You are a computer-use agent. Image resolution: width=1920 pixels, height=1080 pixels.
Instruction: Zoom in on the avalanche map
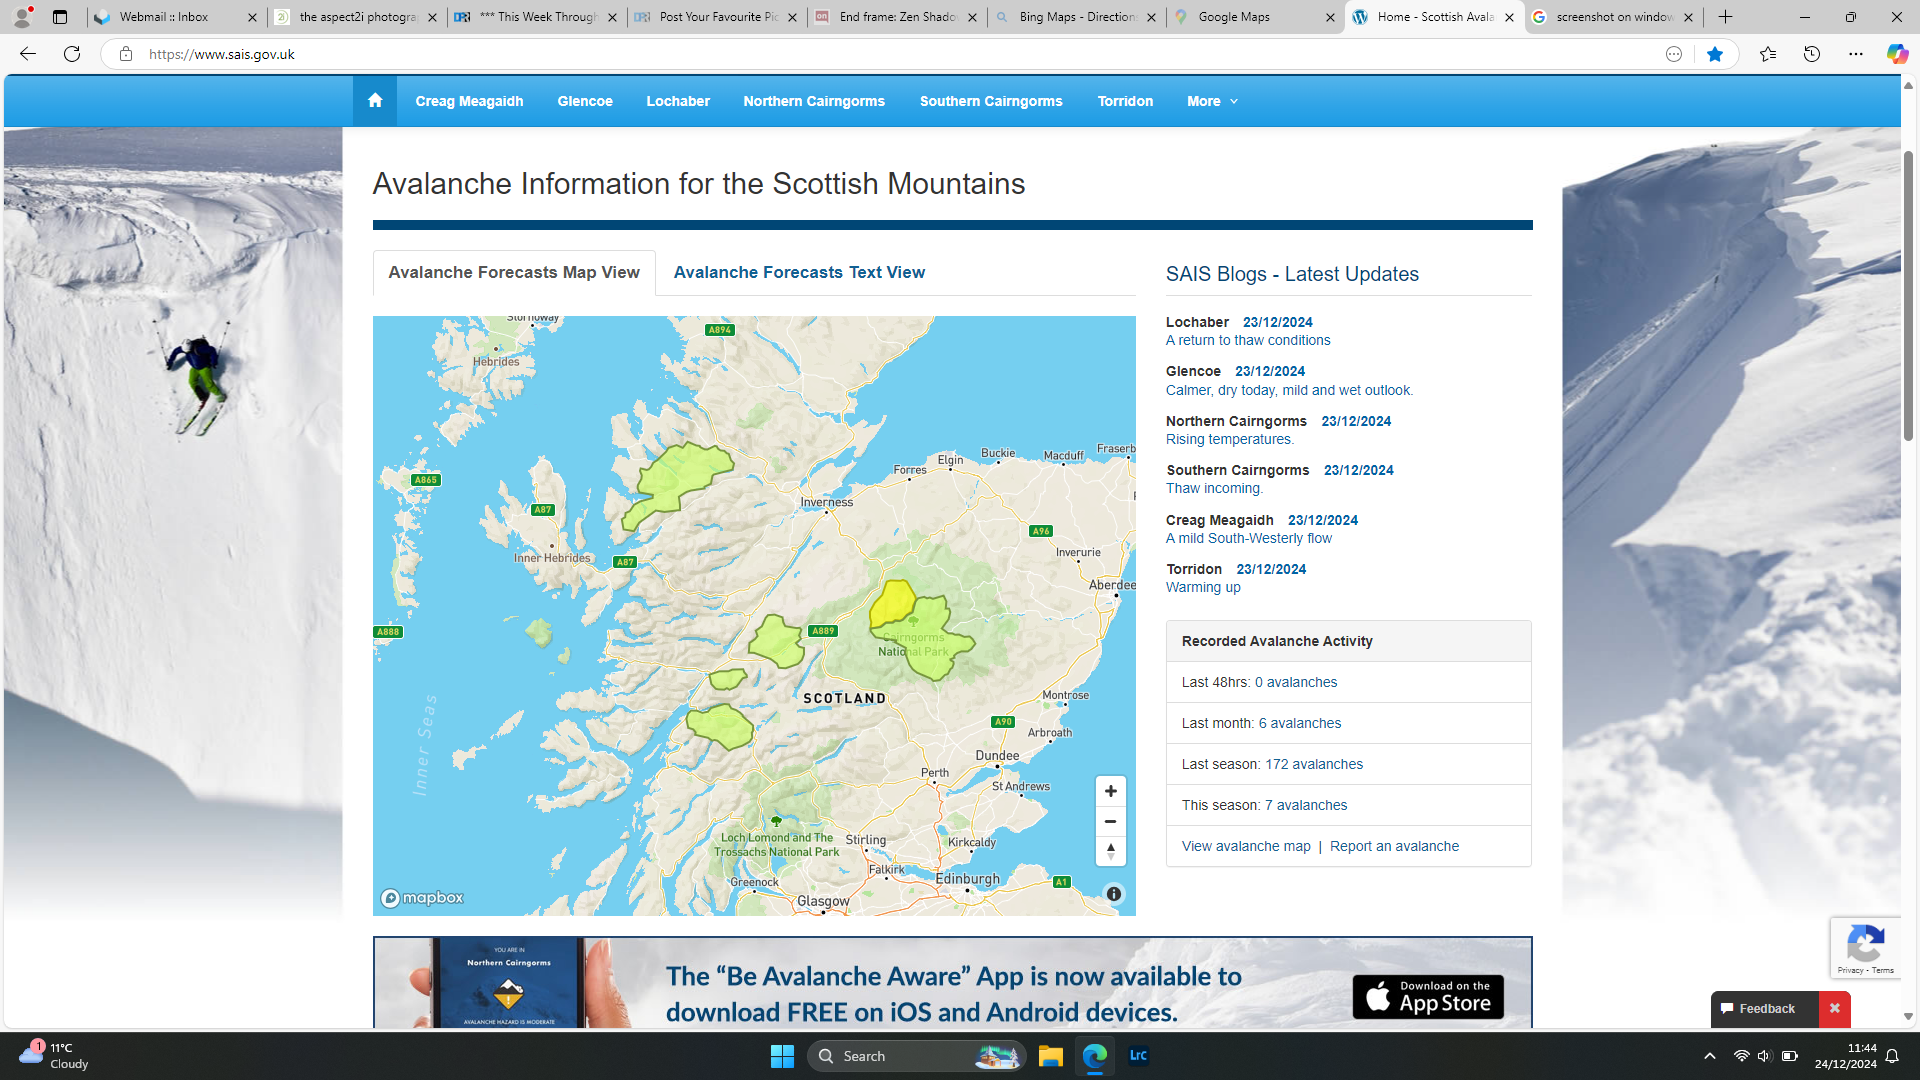pos(1110,791)
